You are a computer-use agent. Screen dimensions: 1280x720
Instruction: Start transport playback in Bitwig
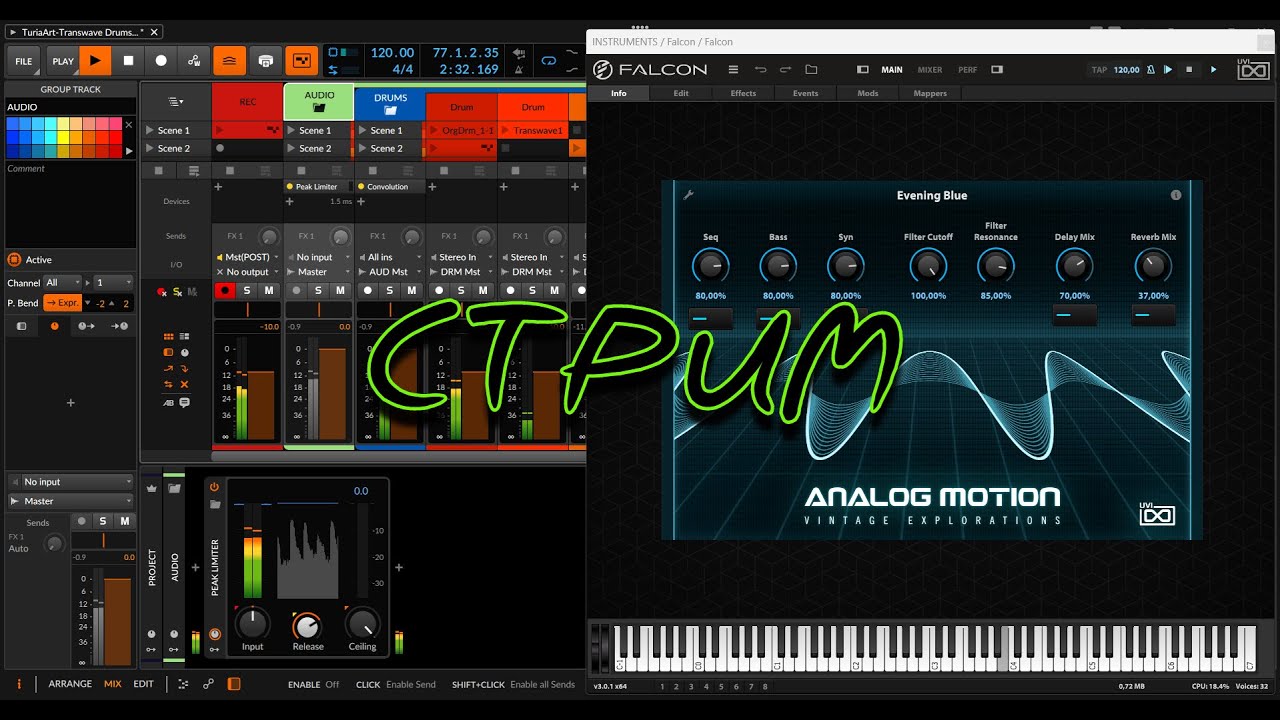[95, 61]
